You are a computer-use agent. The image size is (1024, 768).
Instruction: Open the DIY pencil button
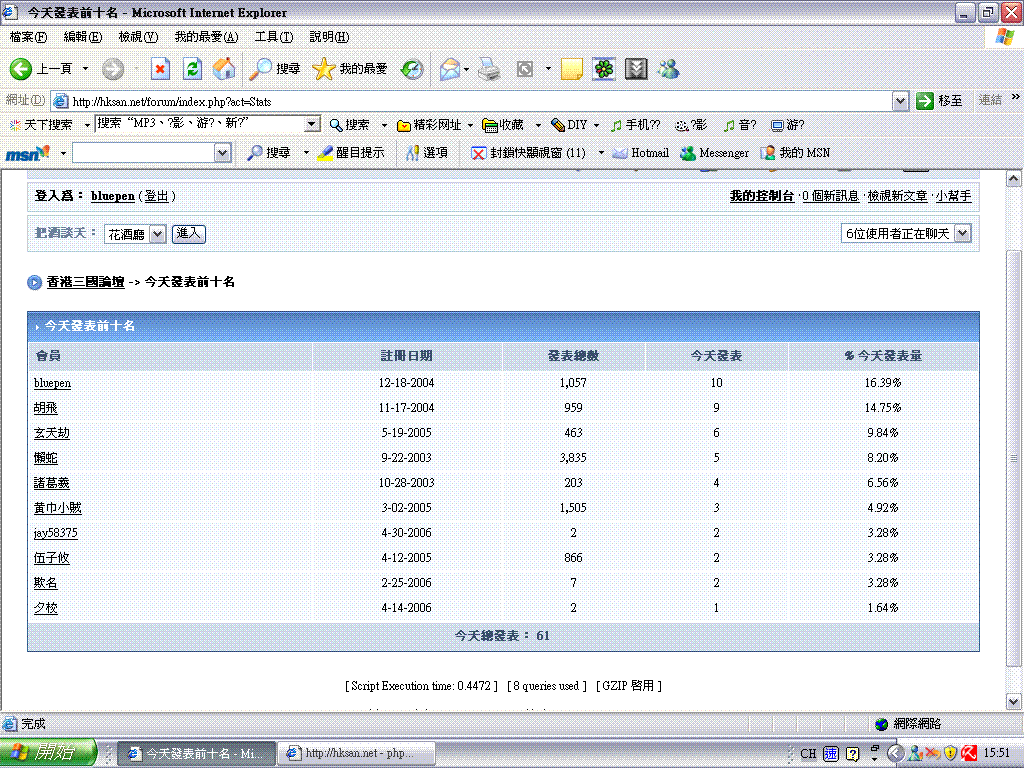click(x=569, y=125)
